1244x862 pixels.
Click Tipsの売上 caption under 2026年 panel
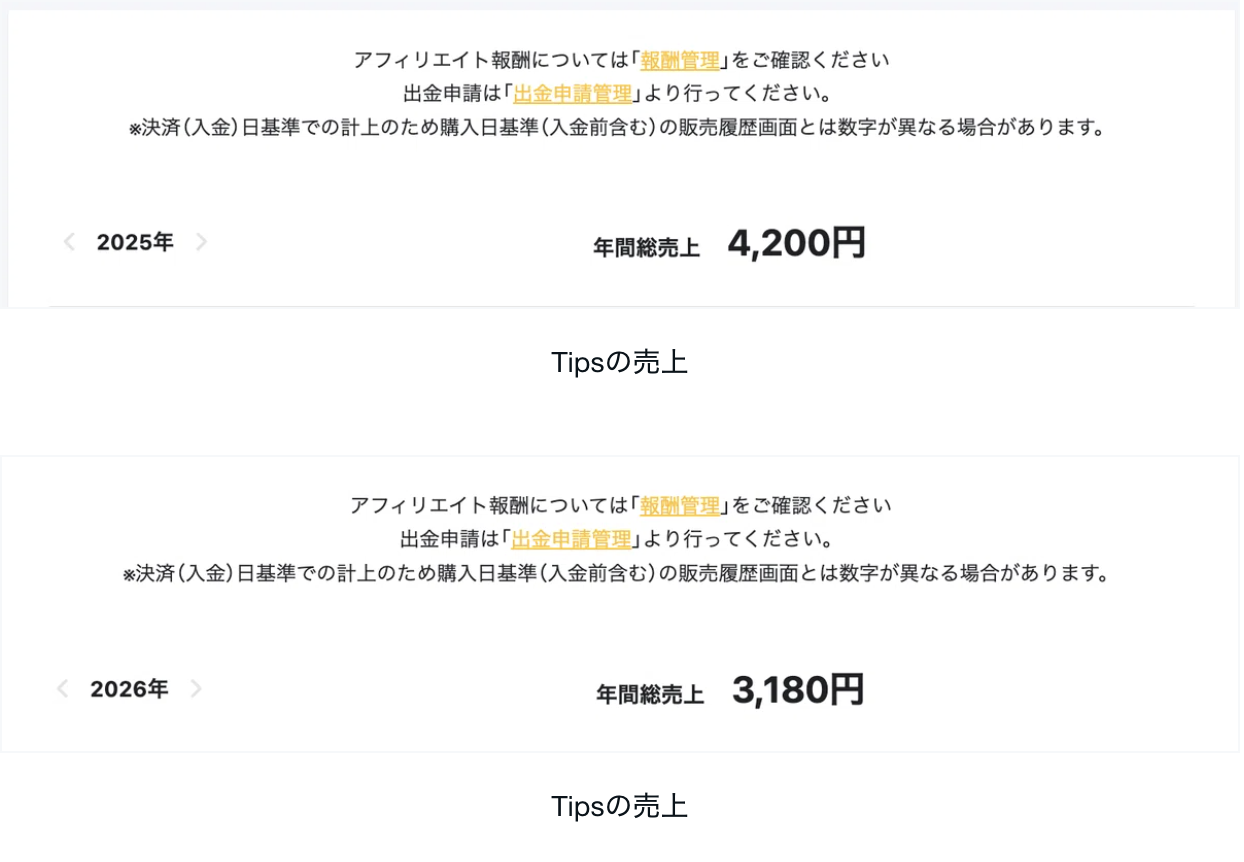(x=619, y=807)
